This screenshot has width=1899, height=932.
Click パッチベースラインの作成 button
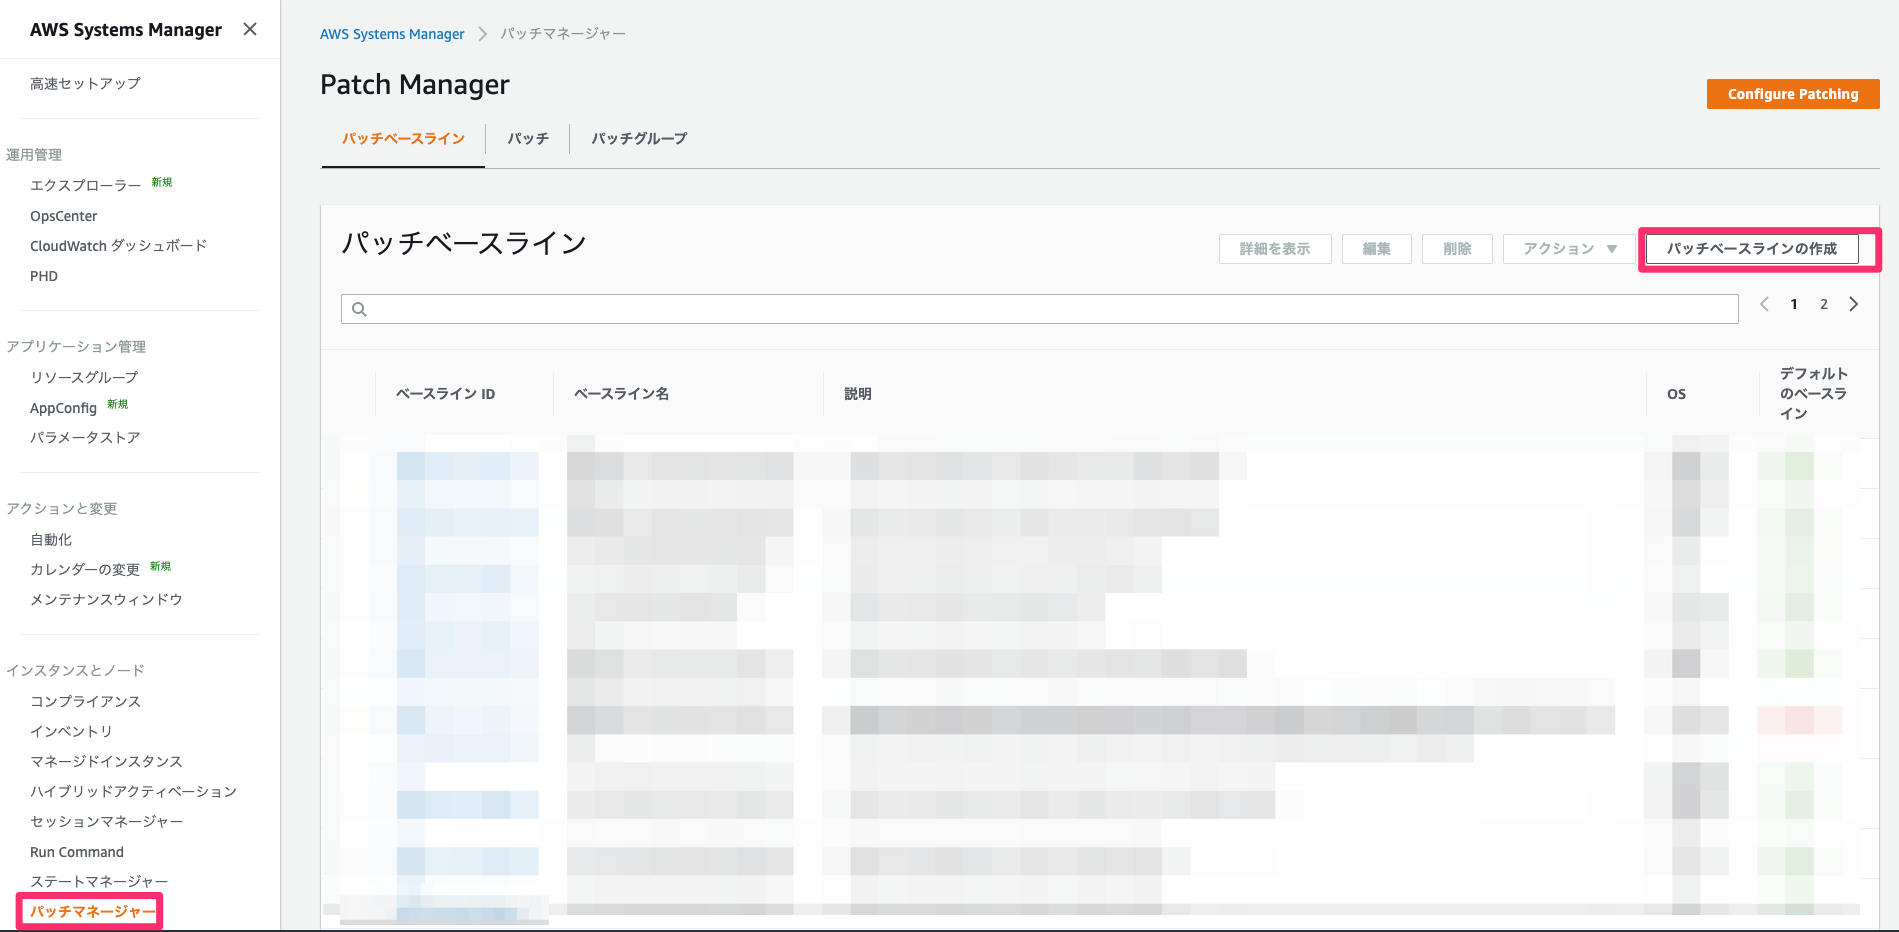click(x=1752, y=249)
